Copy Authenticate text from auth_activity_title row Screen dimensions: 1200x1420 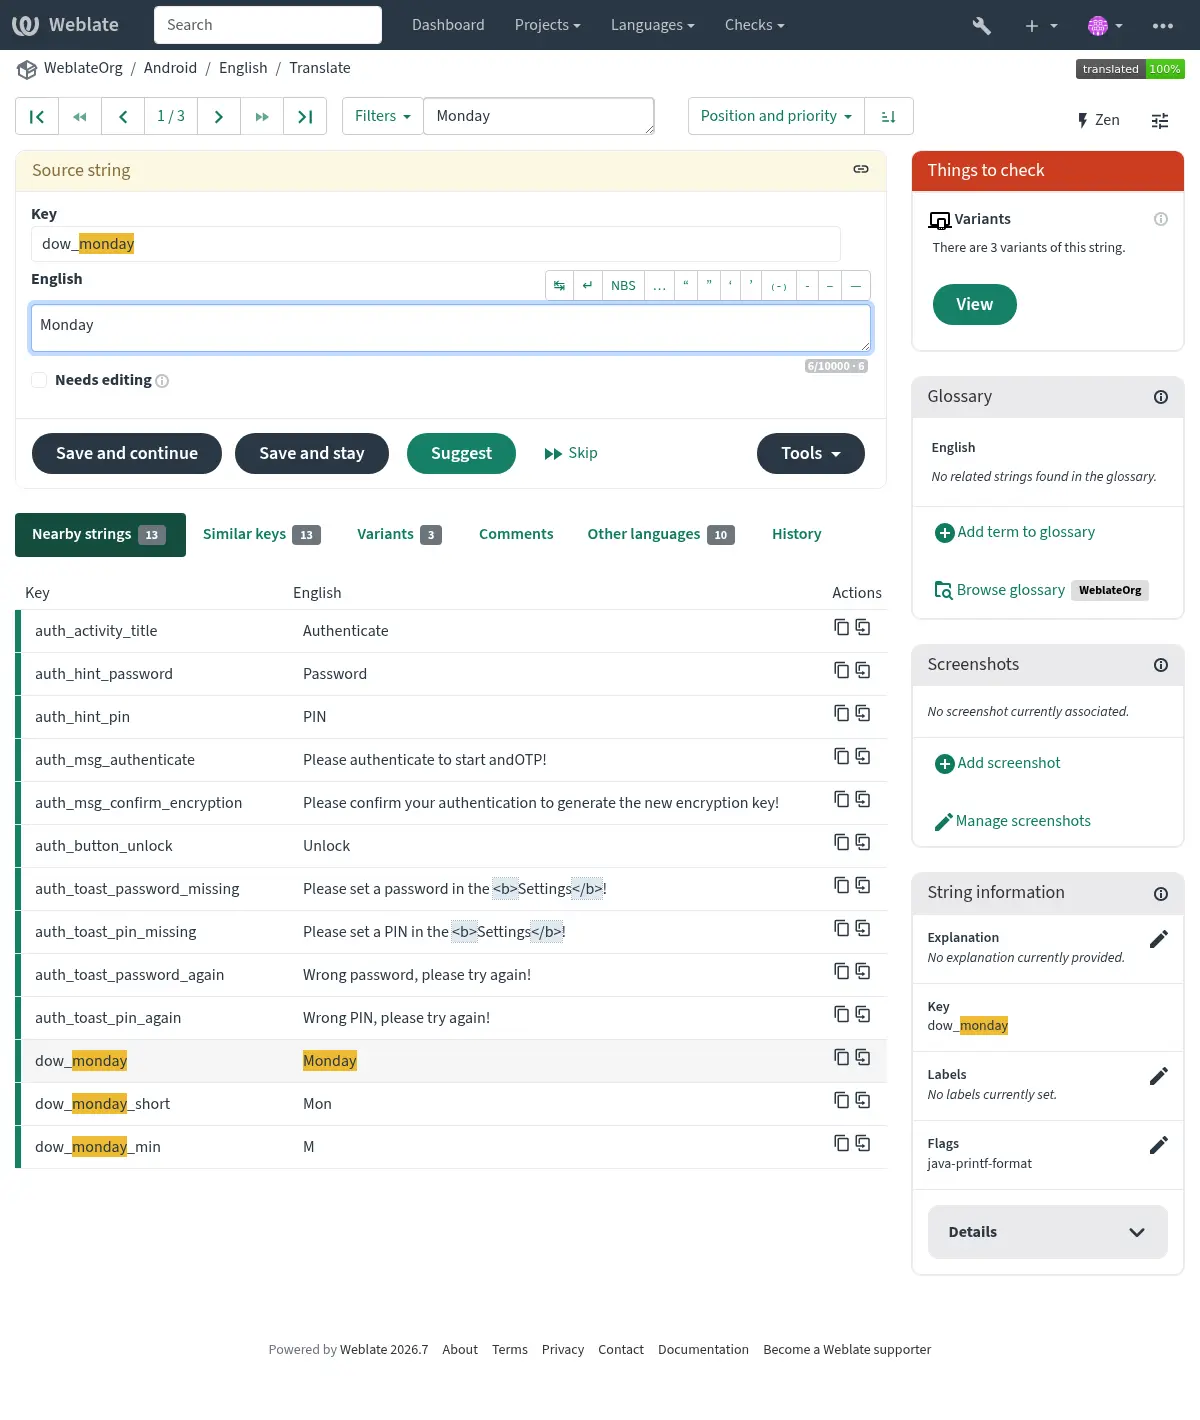click(842, 627)
